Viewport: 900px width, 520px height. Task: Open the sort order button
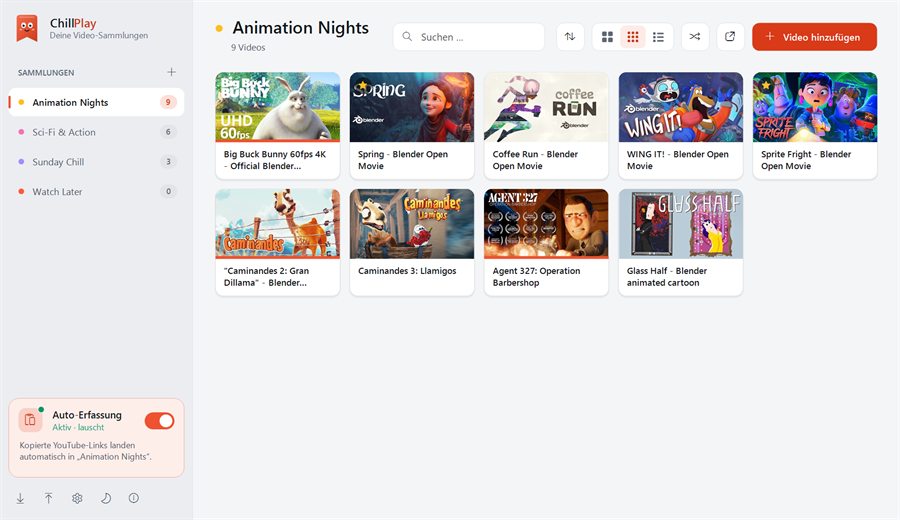570,37
